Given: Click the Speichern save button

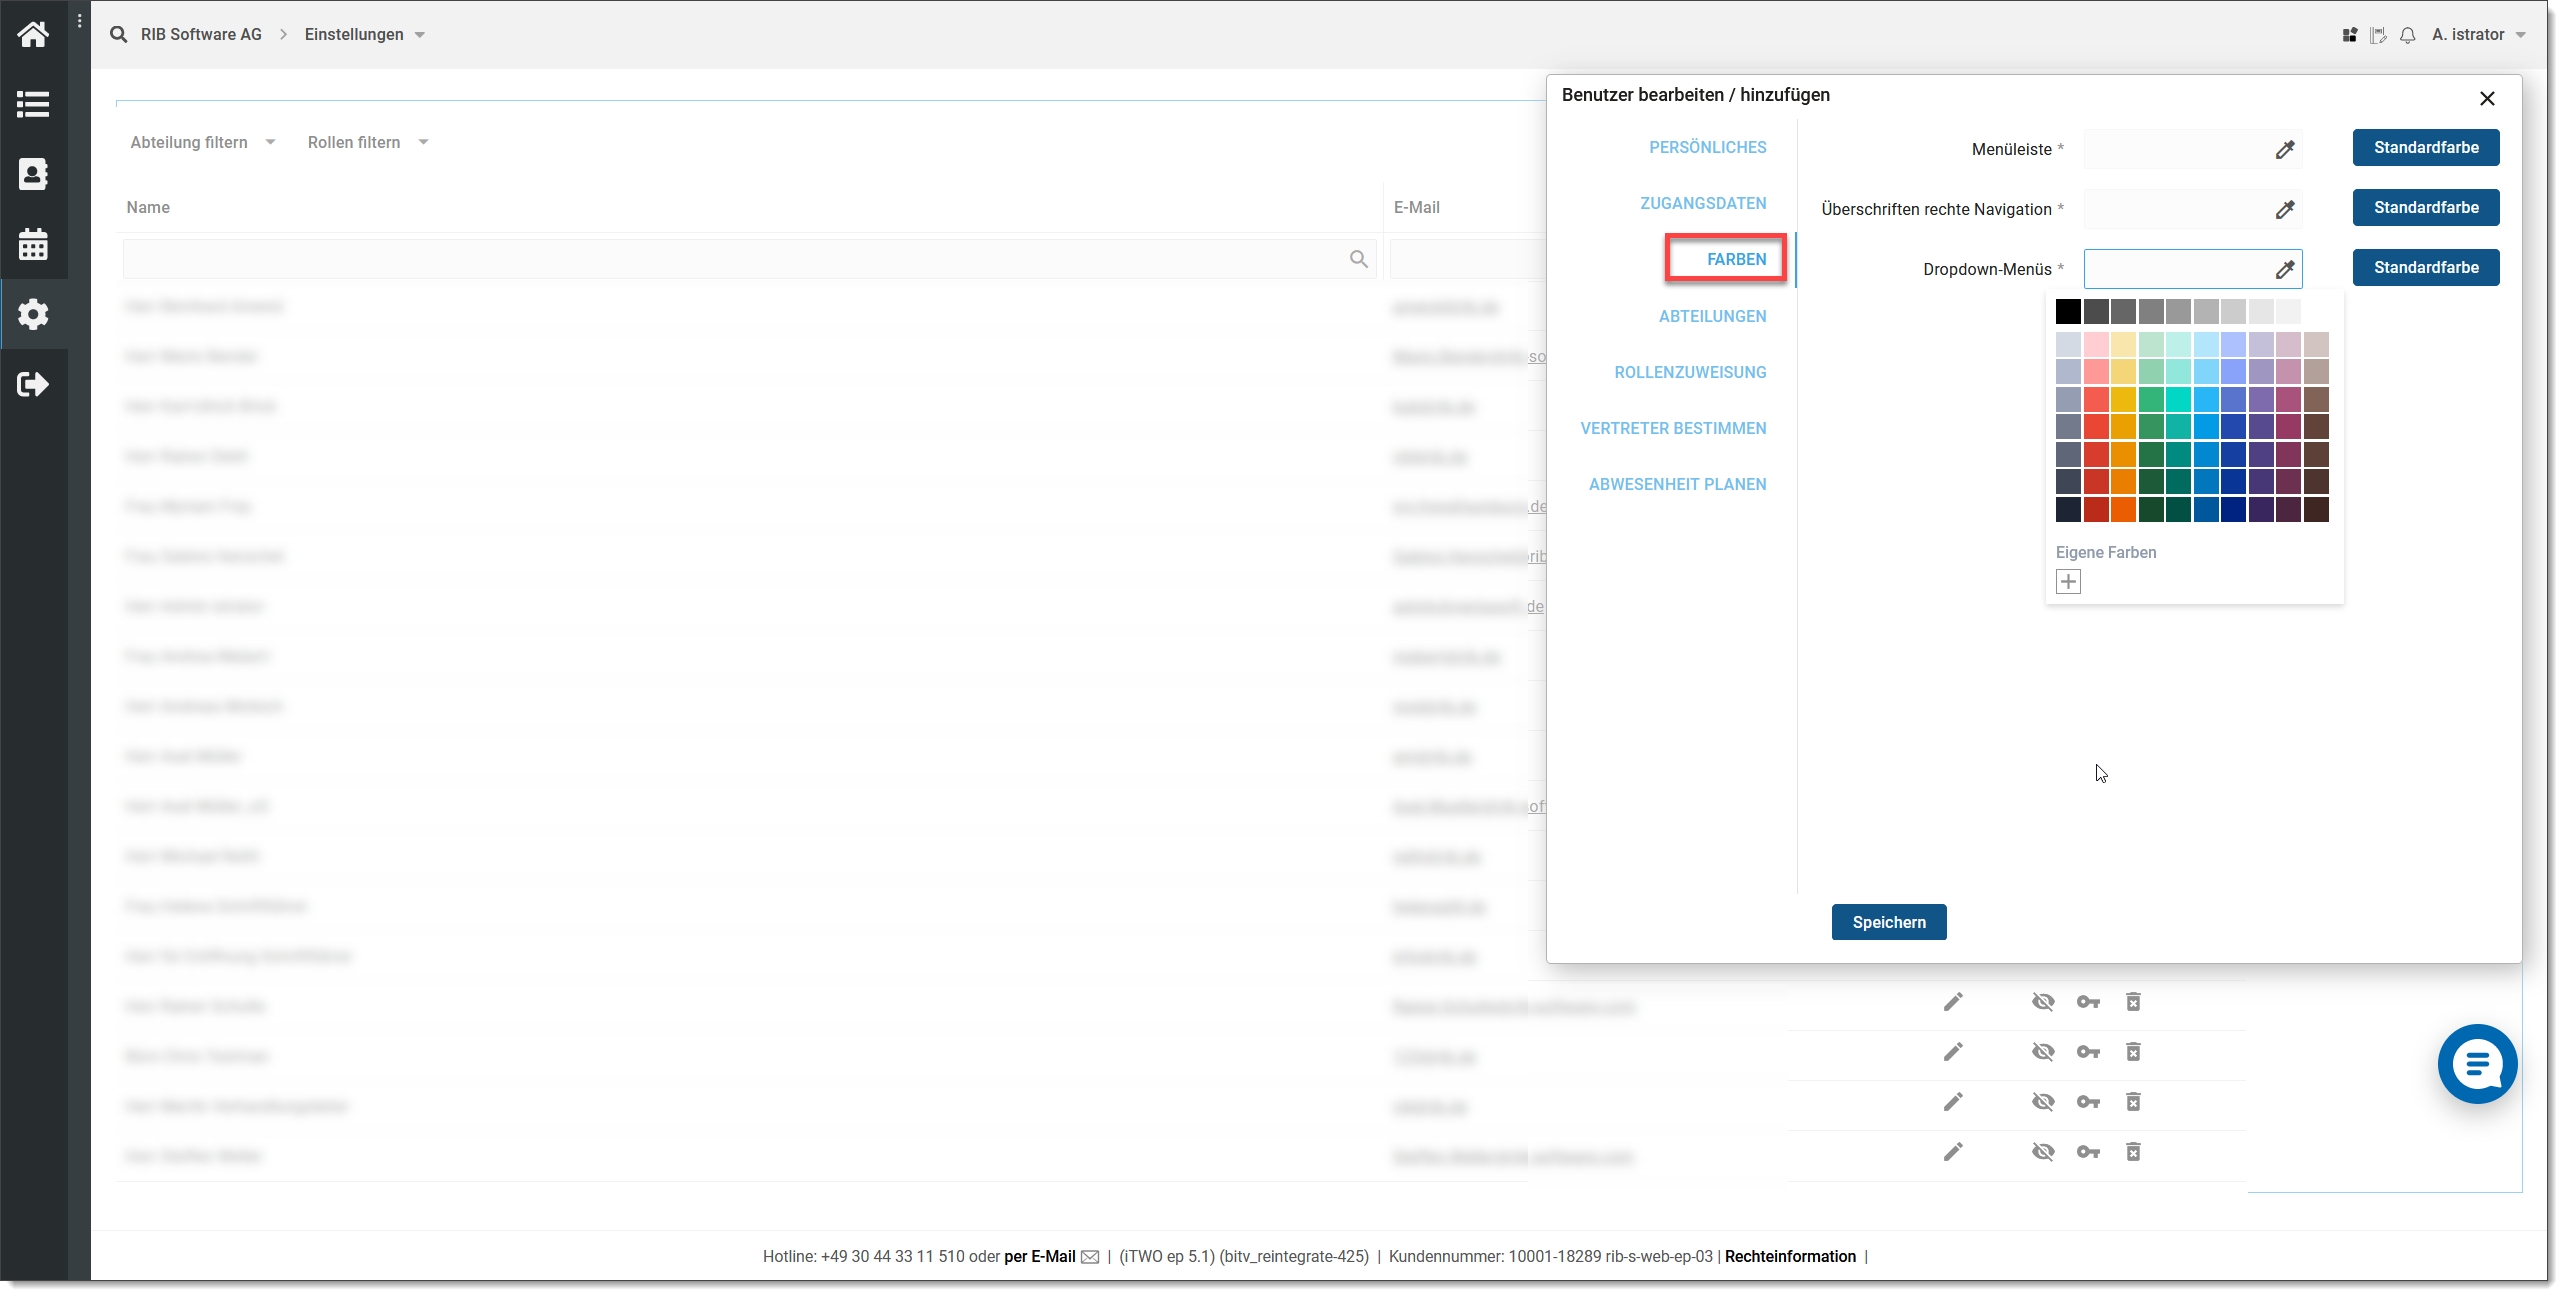Looking at the screenshot, I should coord(1889,921).
